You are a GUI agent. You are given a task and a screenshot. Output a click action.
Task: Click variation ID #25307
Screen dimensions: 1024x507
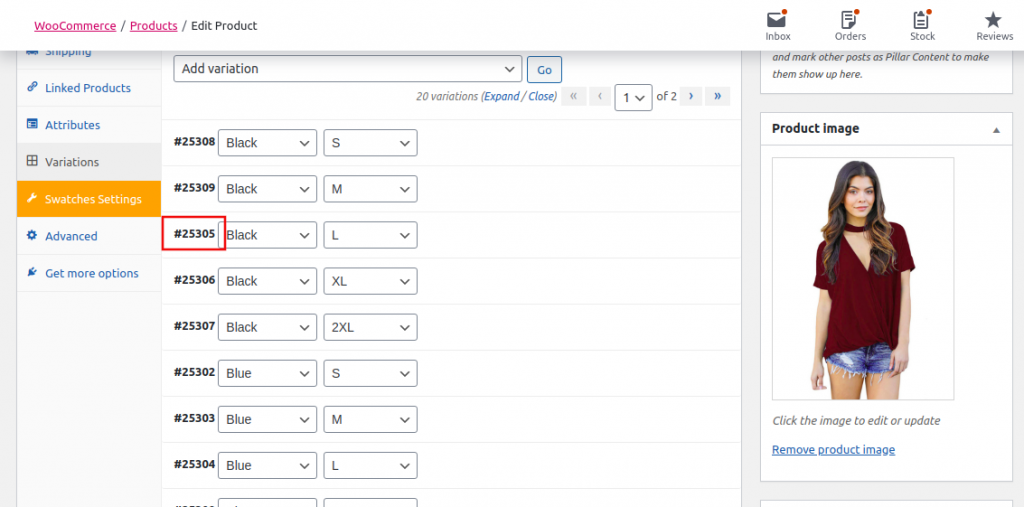point(195,325)
